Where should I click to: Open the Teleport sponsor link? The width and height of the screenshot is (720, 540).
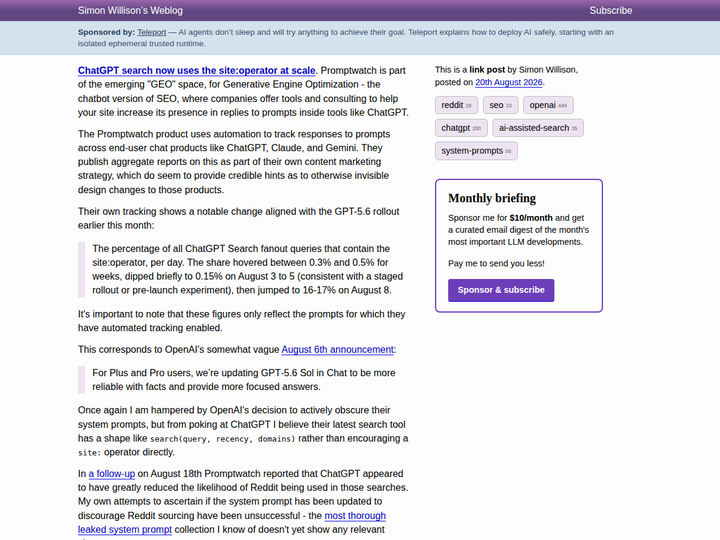click(x=152, y=32)
